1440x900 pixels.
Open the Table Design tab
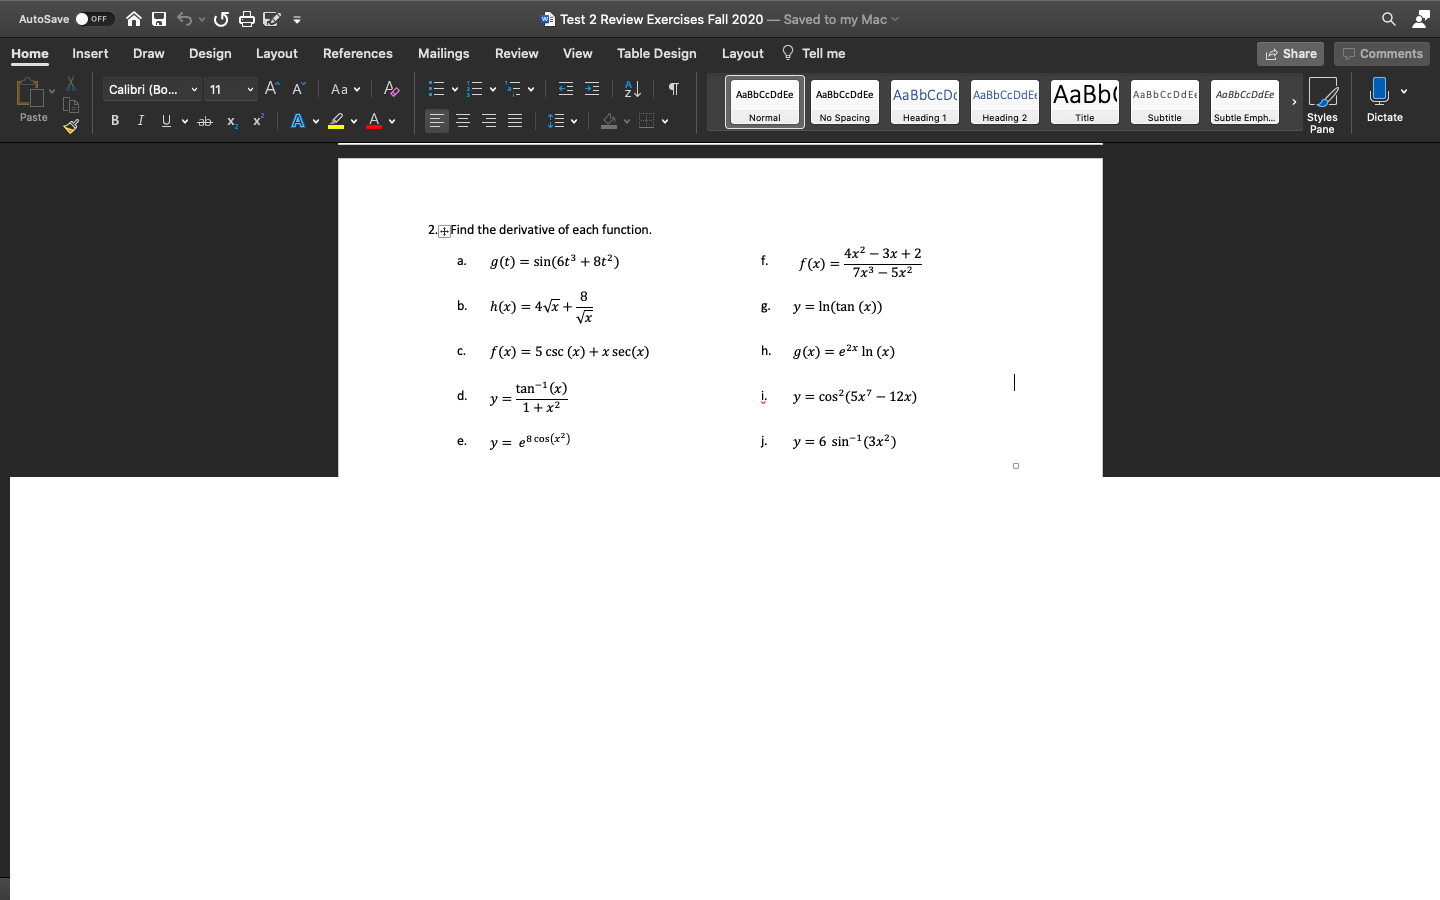656,53
